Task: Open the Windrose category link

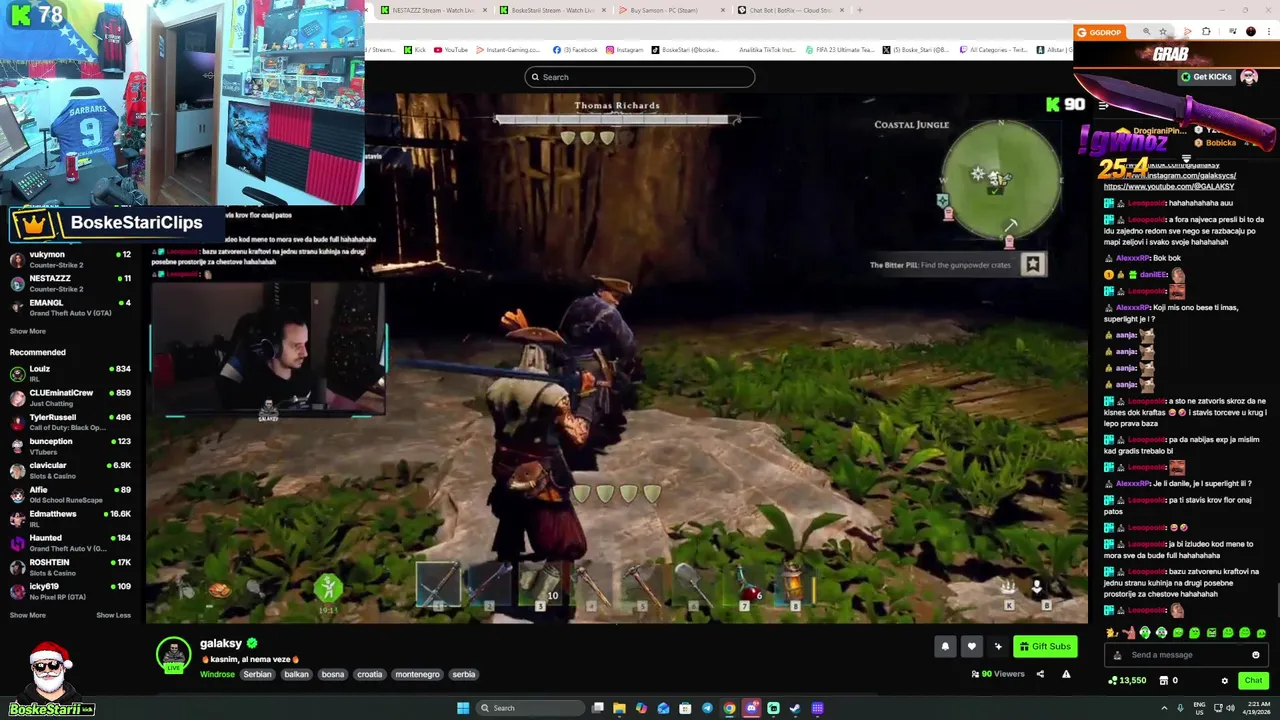Action: point(217,675)
